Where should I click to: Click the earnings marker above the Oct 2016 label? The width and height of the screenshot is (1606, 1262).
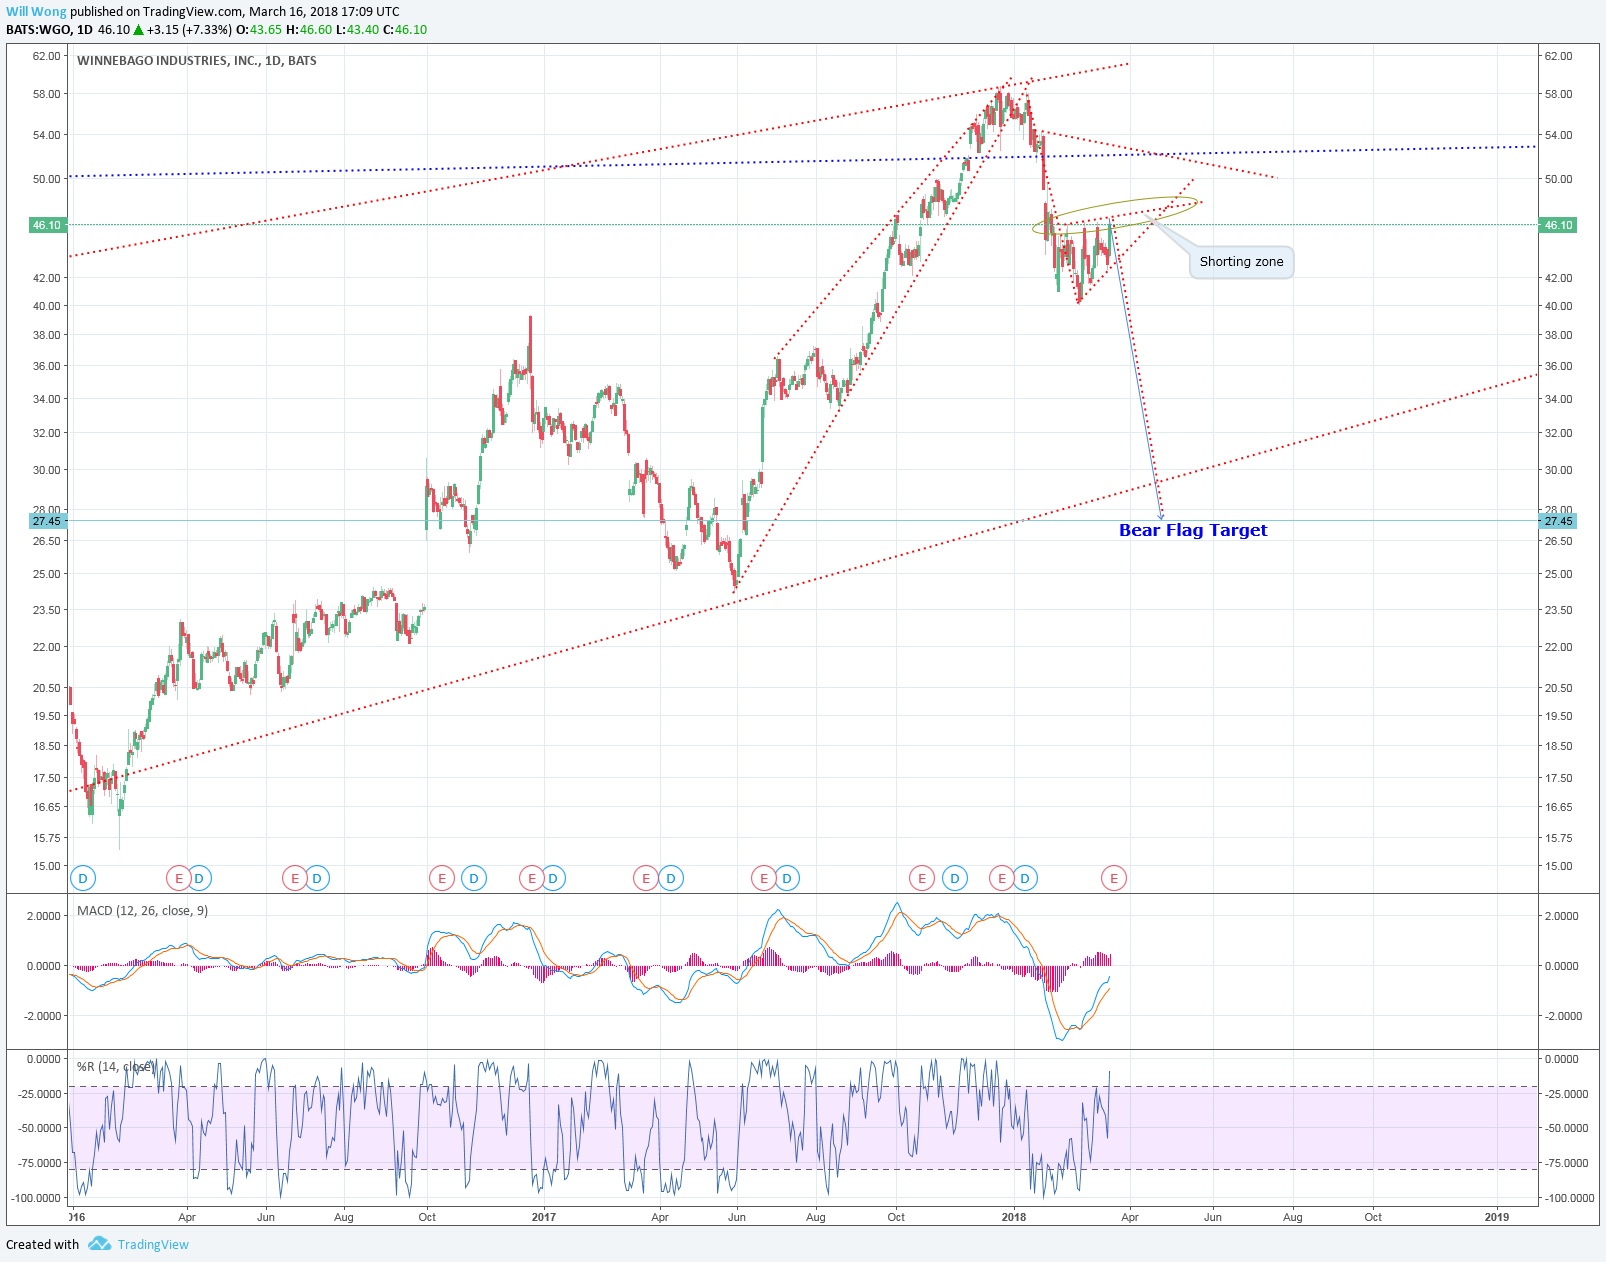coord(441,879)
